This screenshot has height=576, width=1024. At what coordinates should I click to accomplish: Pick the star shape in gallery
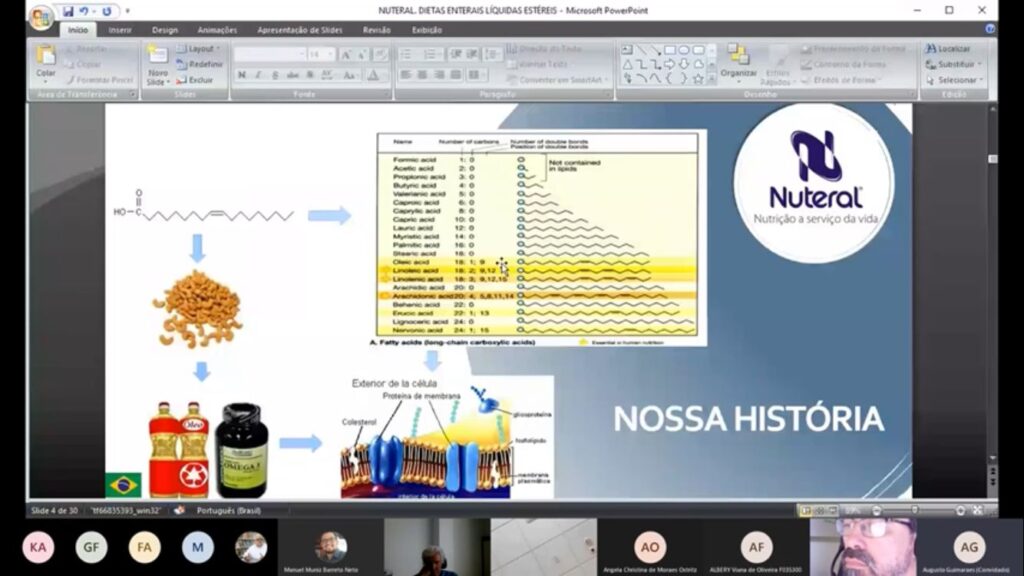coord(697,78)
